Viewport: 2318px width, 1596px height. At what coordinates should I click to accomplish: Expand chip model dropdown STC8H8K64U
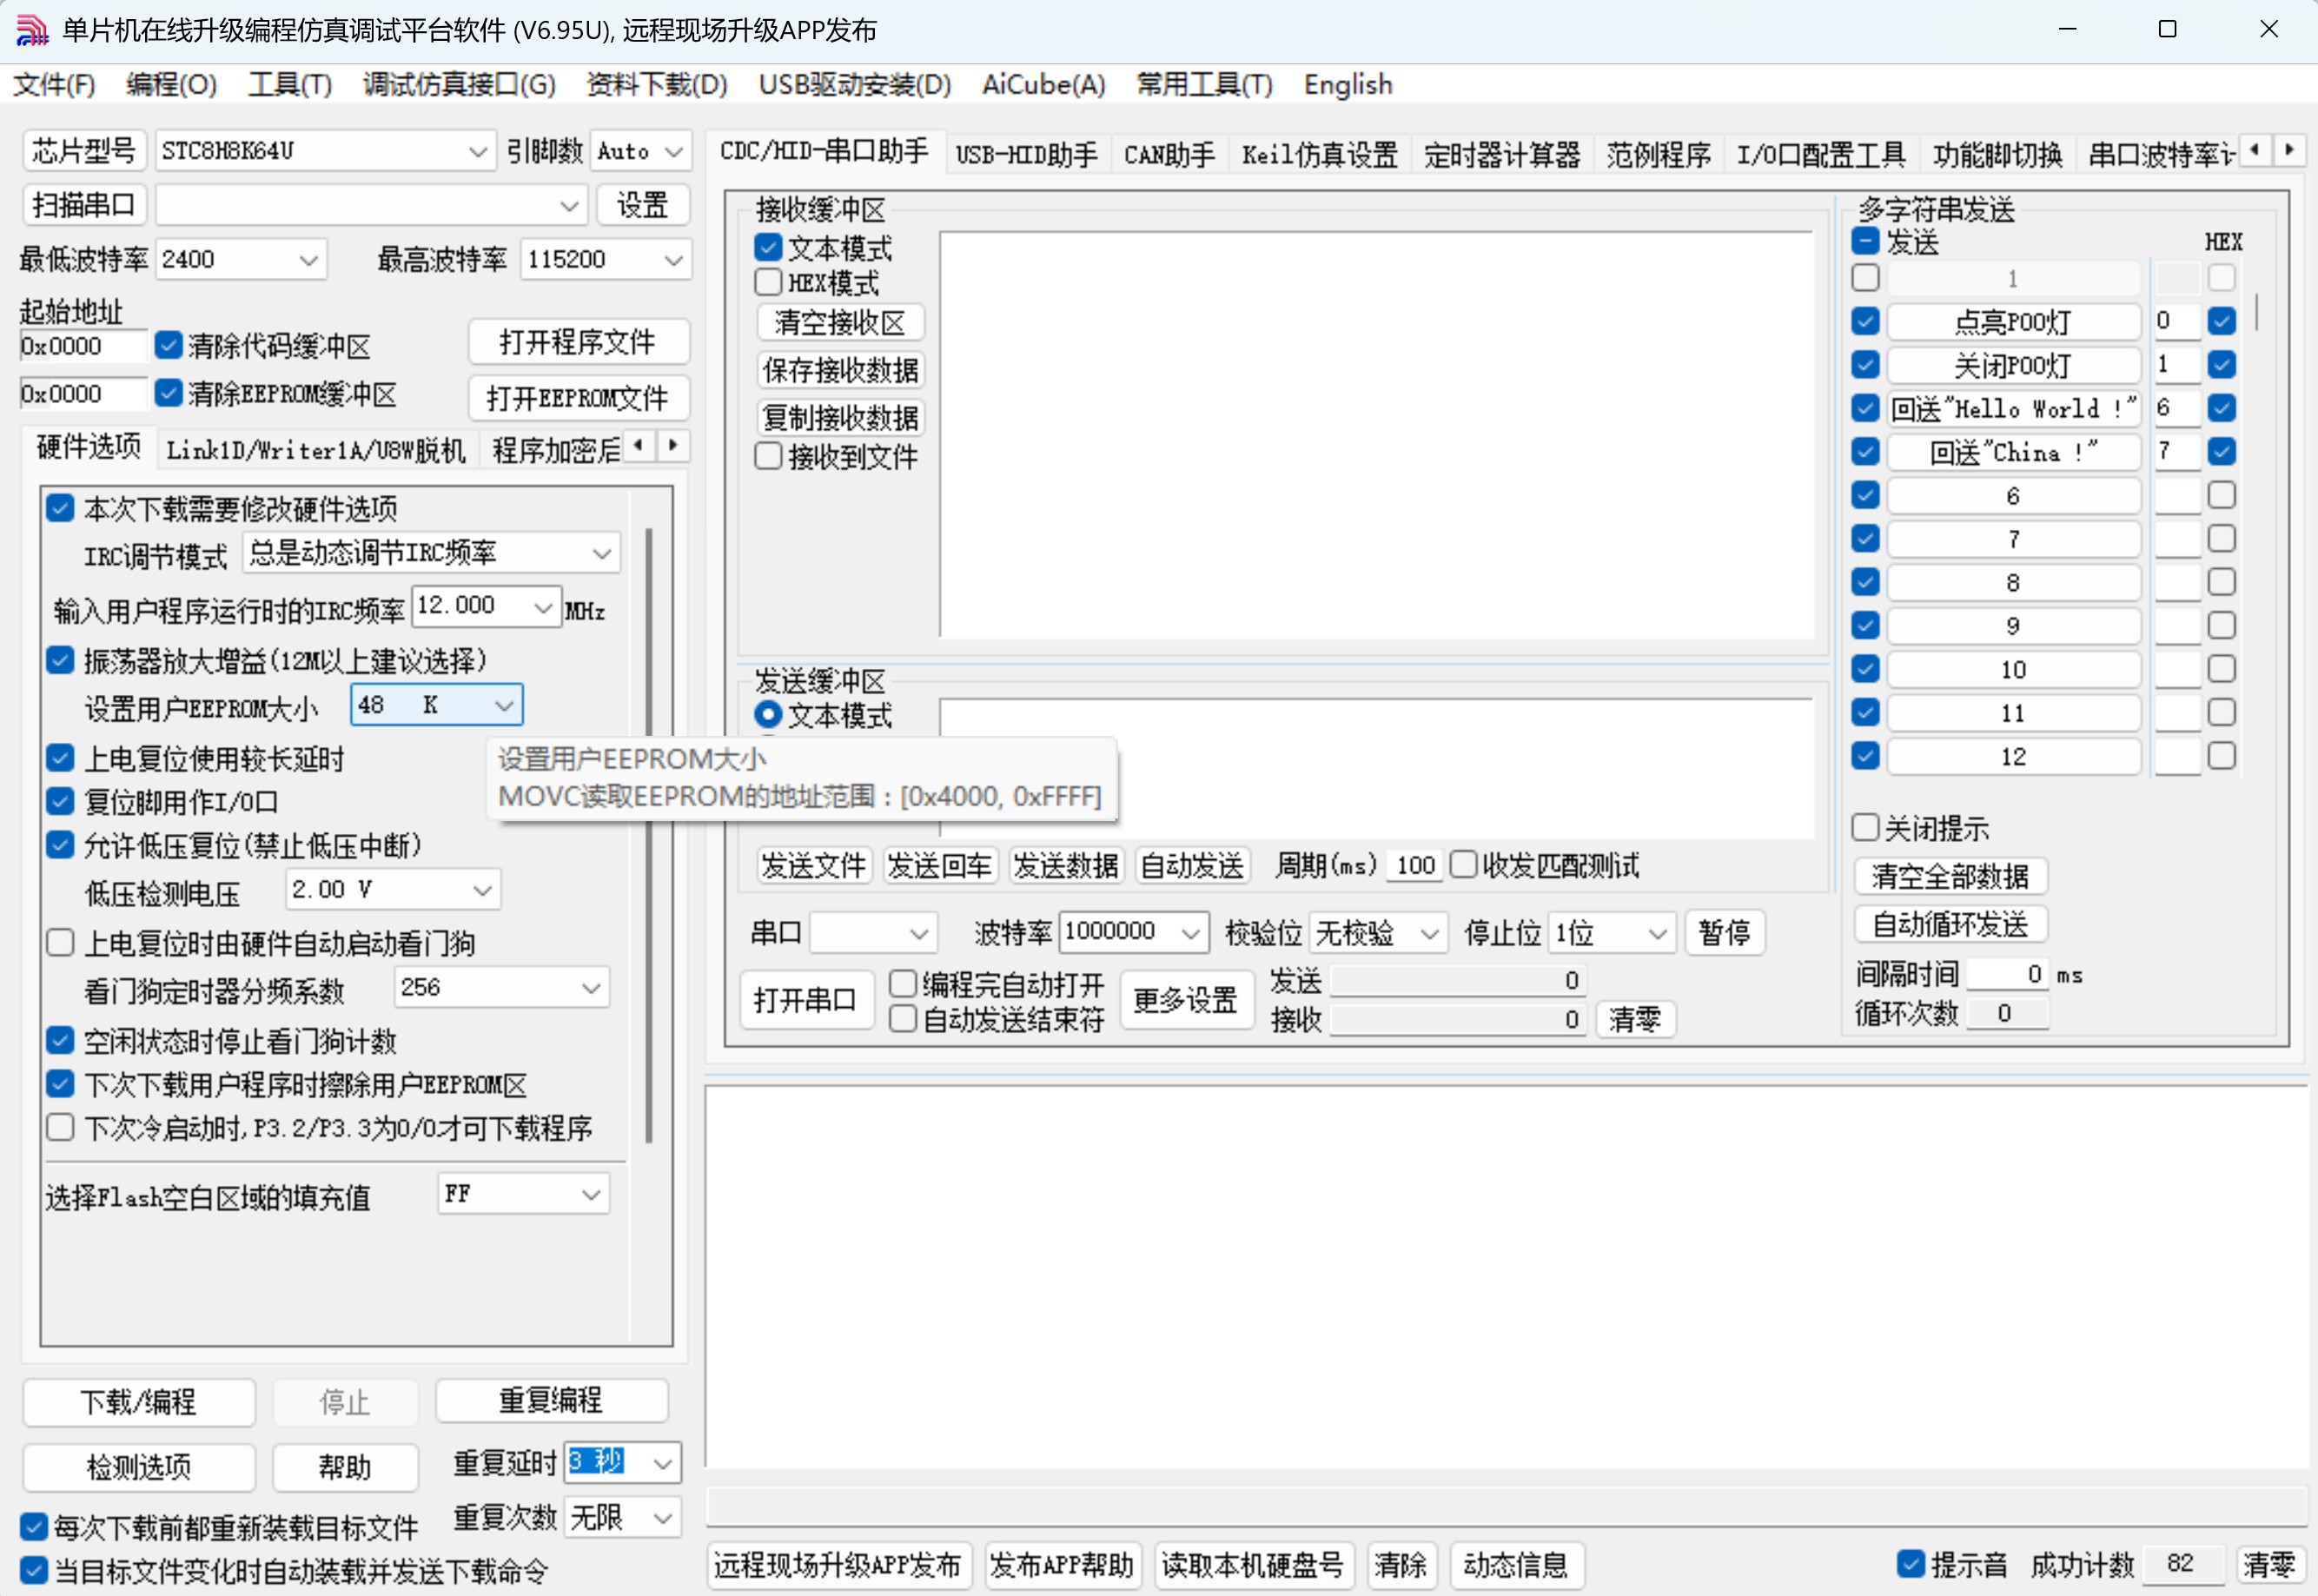(x=477, y=152)
